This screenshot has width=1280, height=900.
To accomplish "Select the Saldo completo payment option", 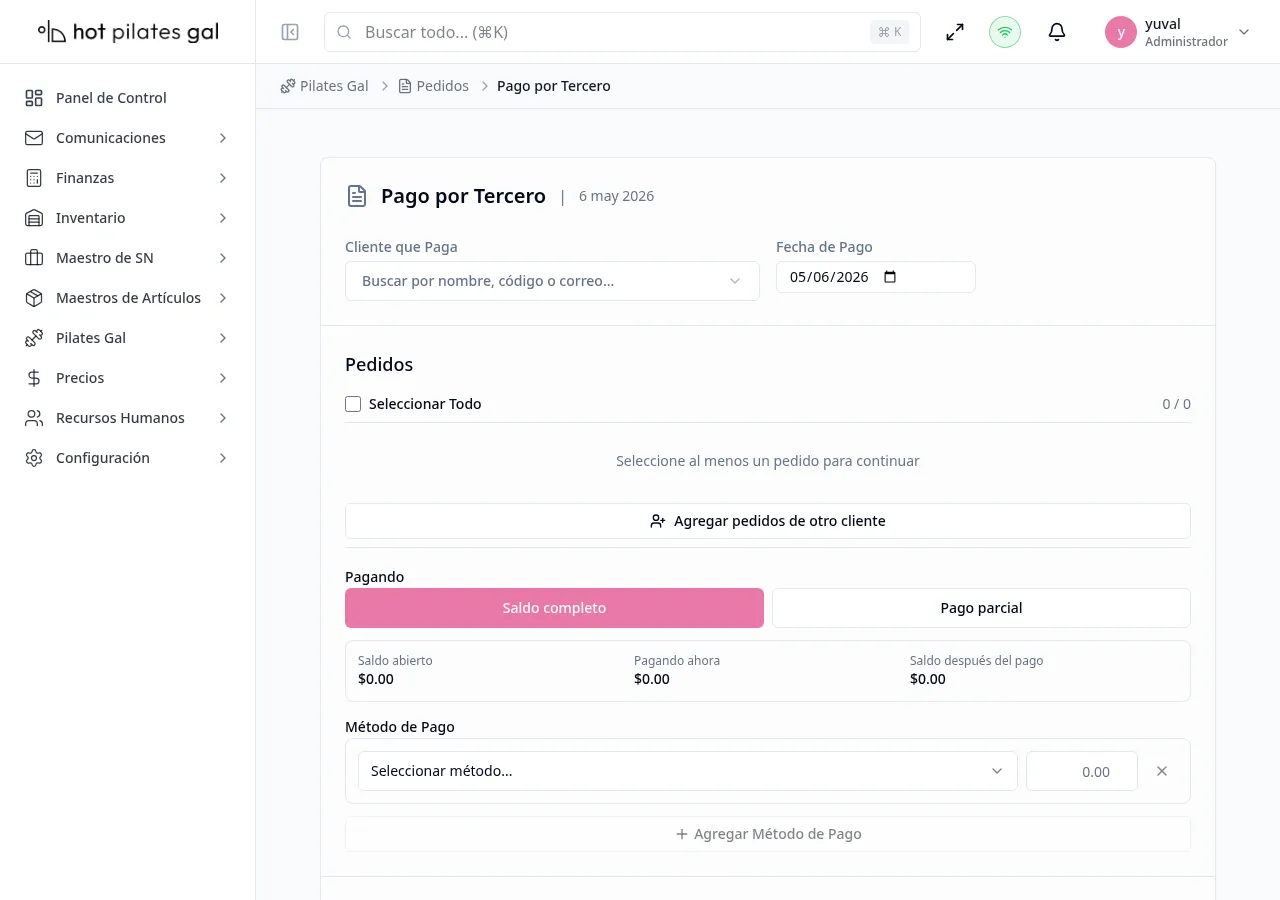I will point(554,608).
